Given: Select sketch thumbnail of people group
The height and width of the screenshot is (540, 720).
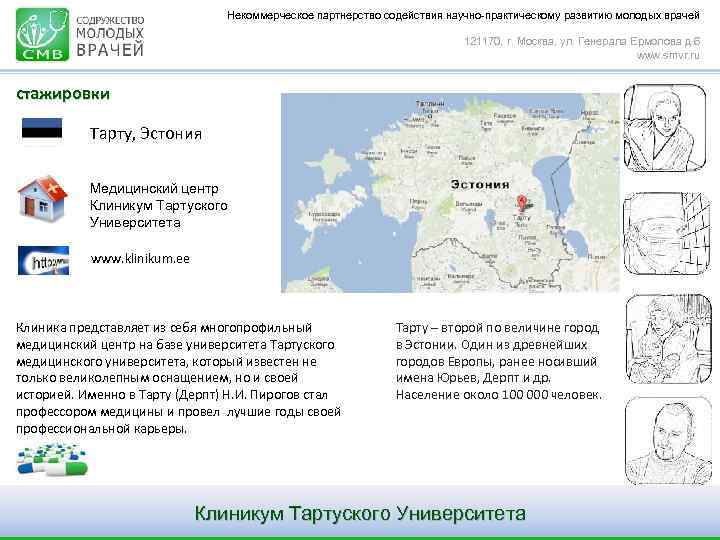Looking at the screenshot, I should 669,338.
